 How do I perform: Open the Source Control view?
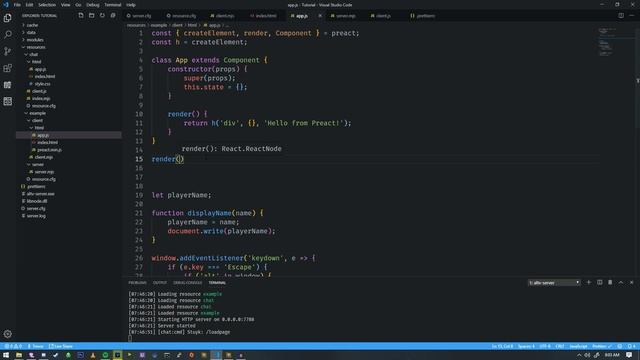[8, 51]
